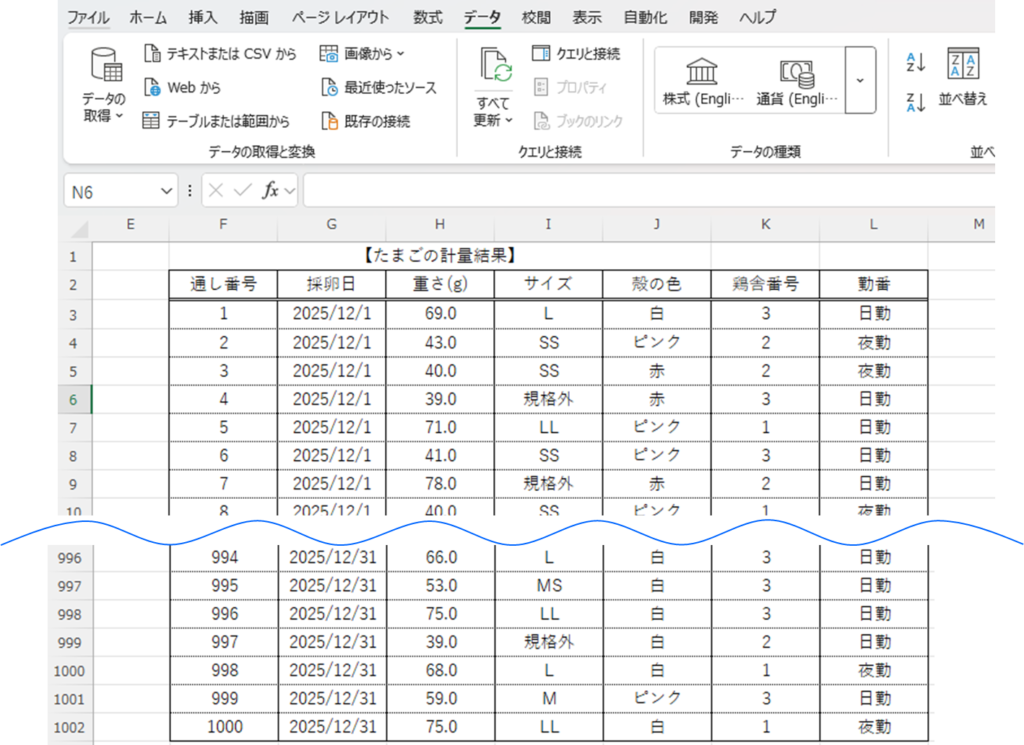This screenshot has height=745, width=1024.
Task: Click the insert function fx button
Action: (x=270, y=191)
